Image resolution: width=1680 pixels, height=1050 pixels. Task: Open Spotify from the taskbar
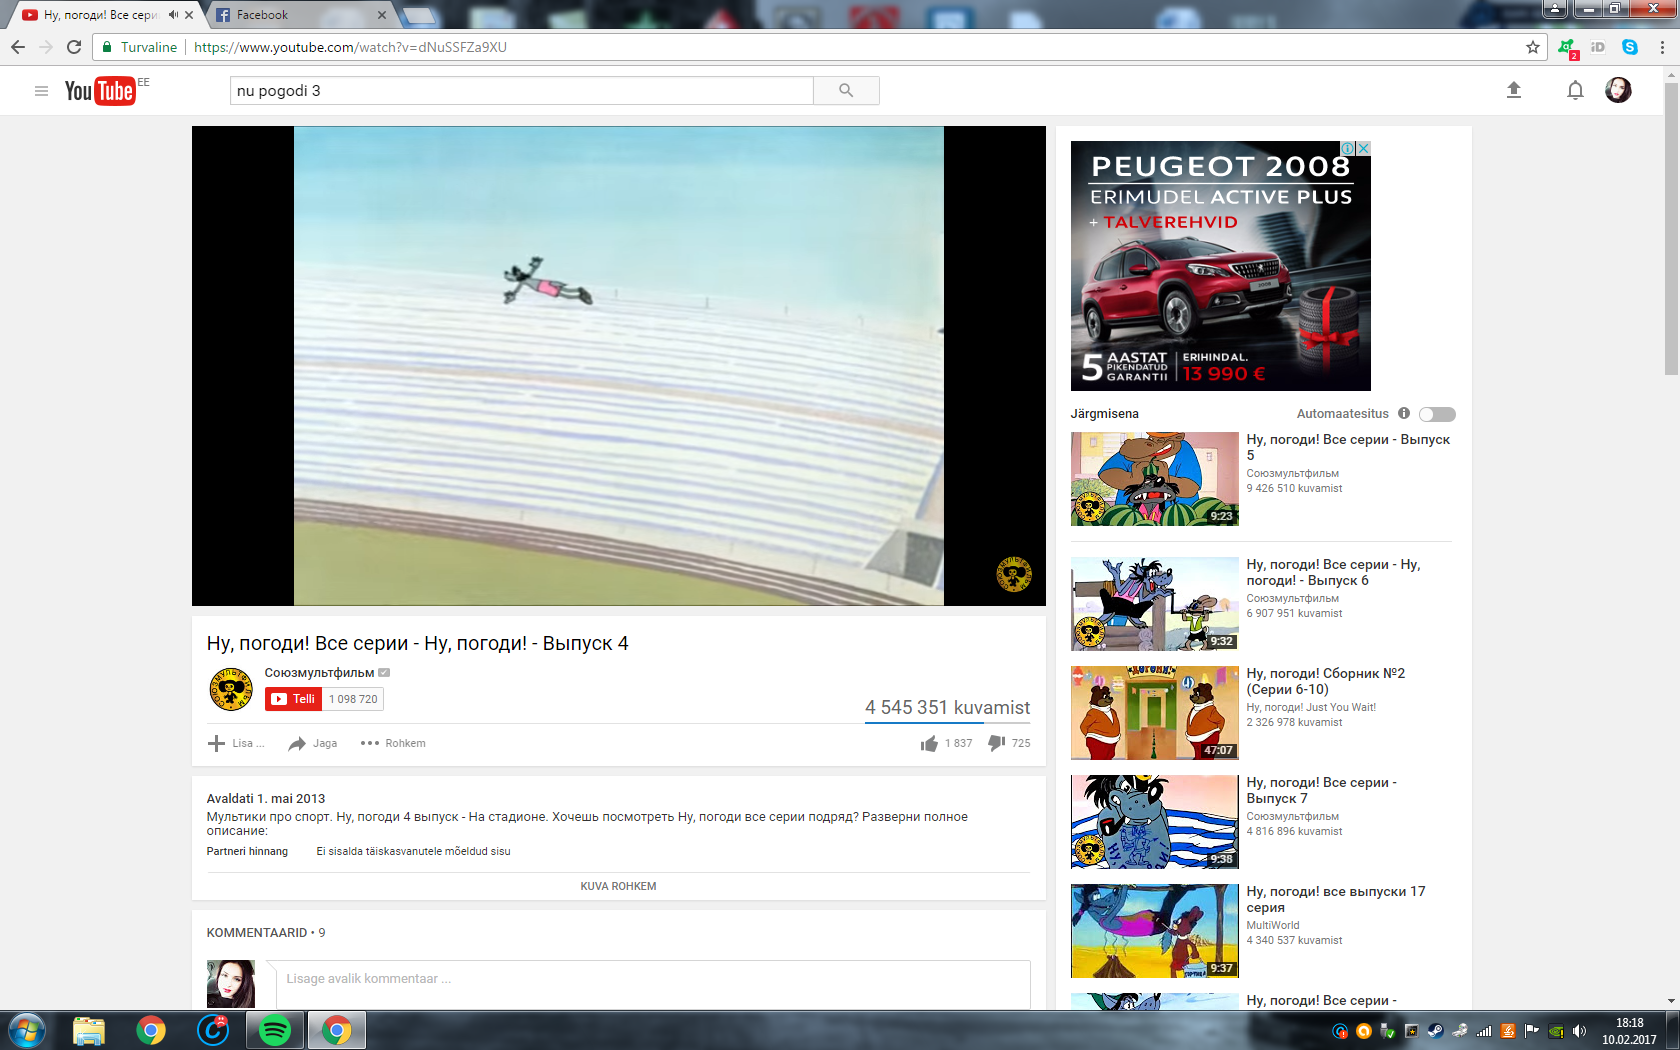click(x=275, y=1030)
